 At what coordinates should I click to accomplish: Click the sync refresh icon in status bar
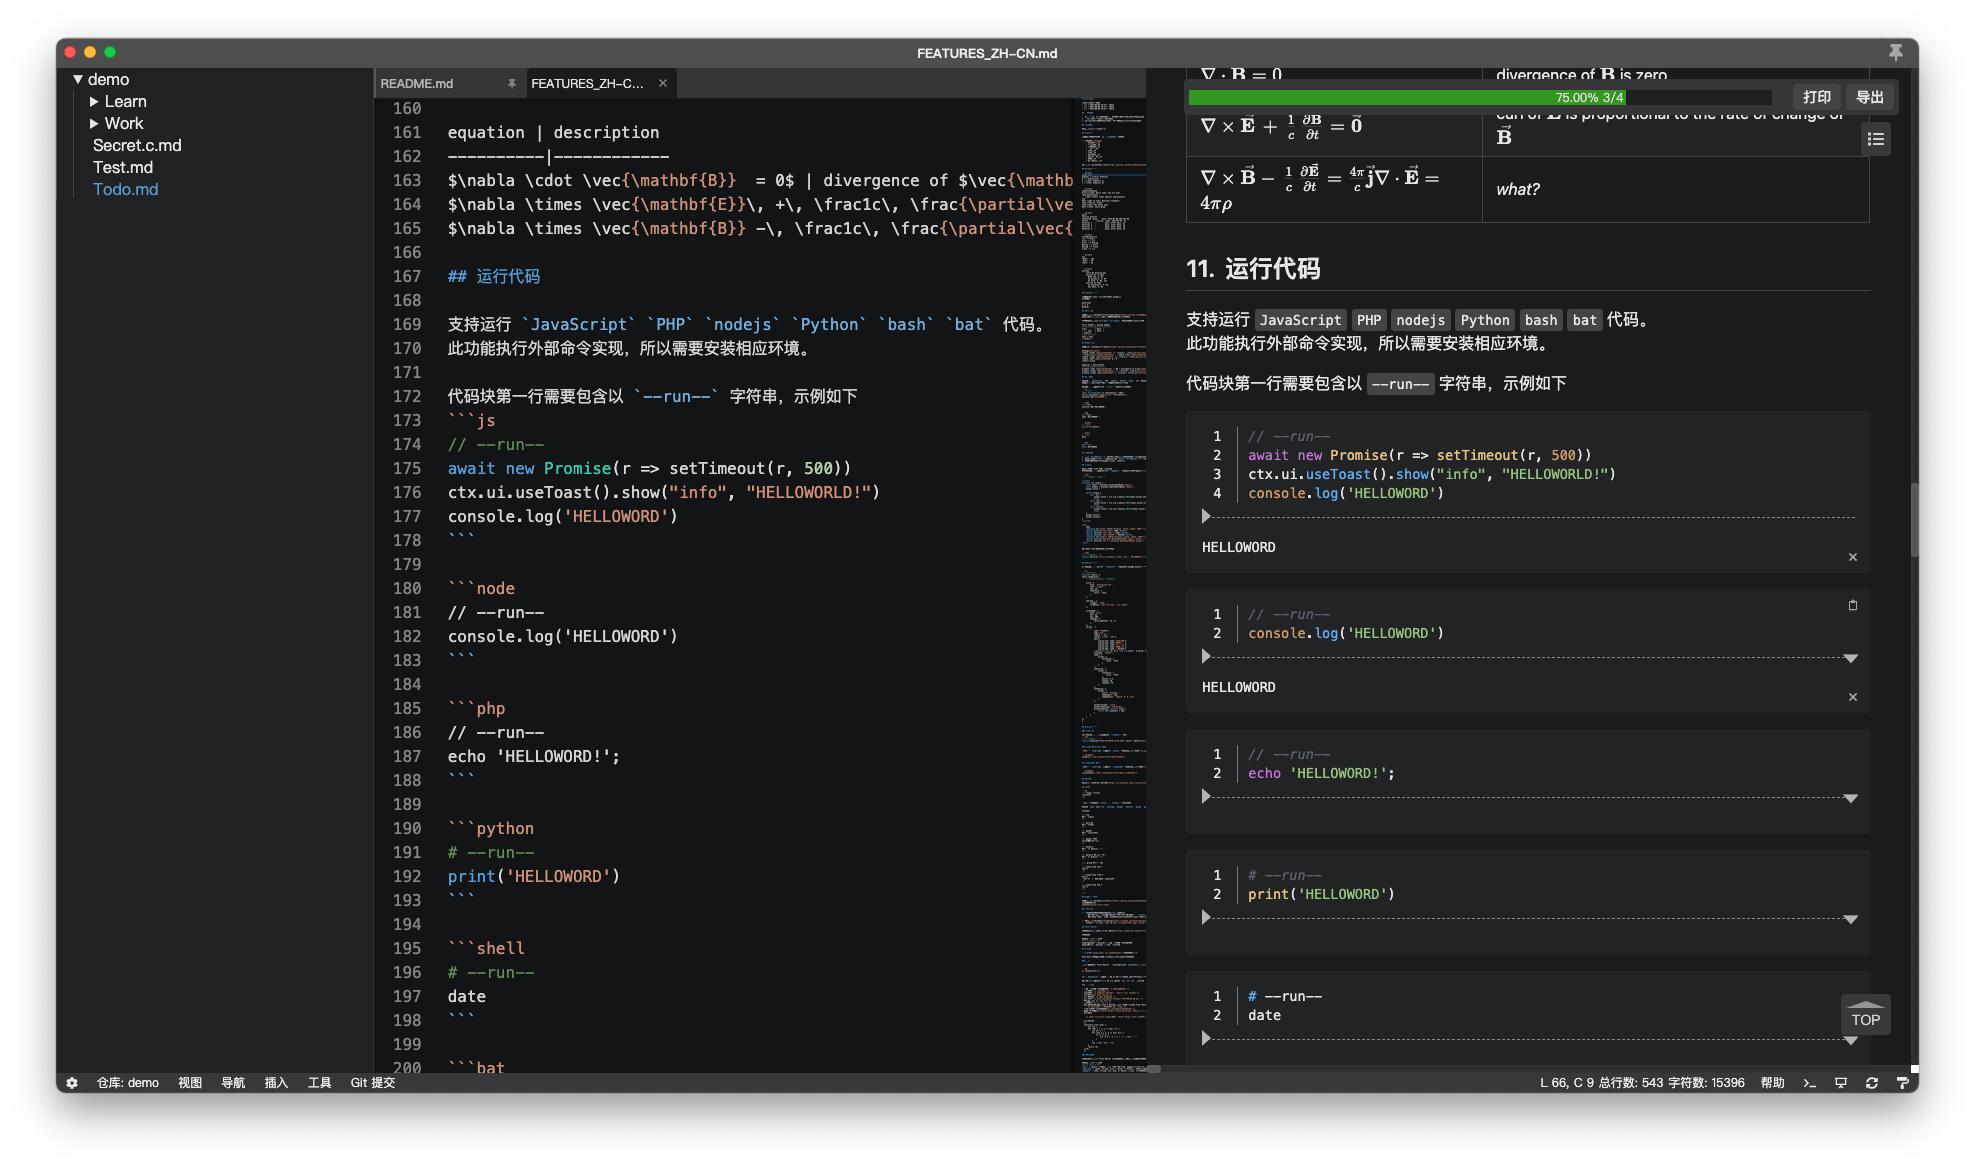pyautogui.click(x=1871, y=1083)
